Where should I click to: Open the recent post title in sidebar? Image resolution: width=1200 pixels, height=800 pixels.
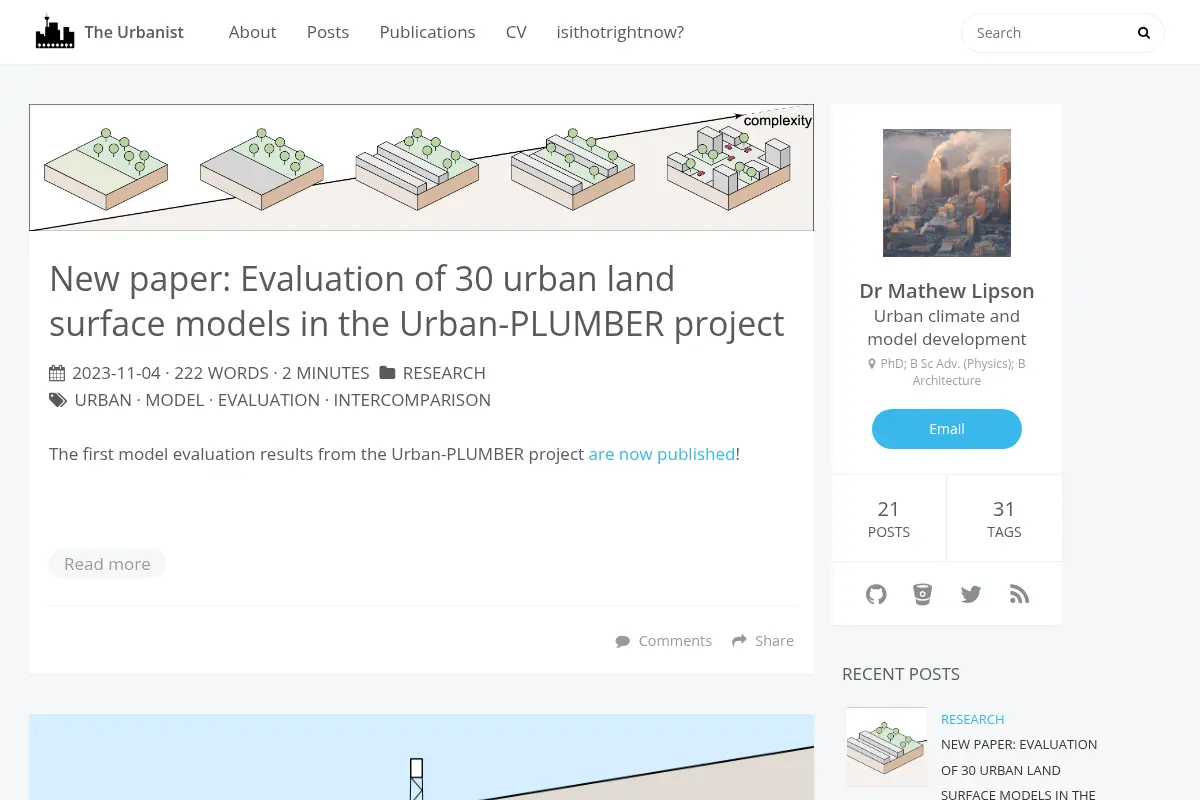[1019, 770]
